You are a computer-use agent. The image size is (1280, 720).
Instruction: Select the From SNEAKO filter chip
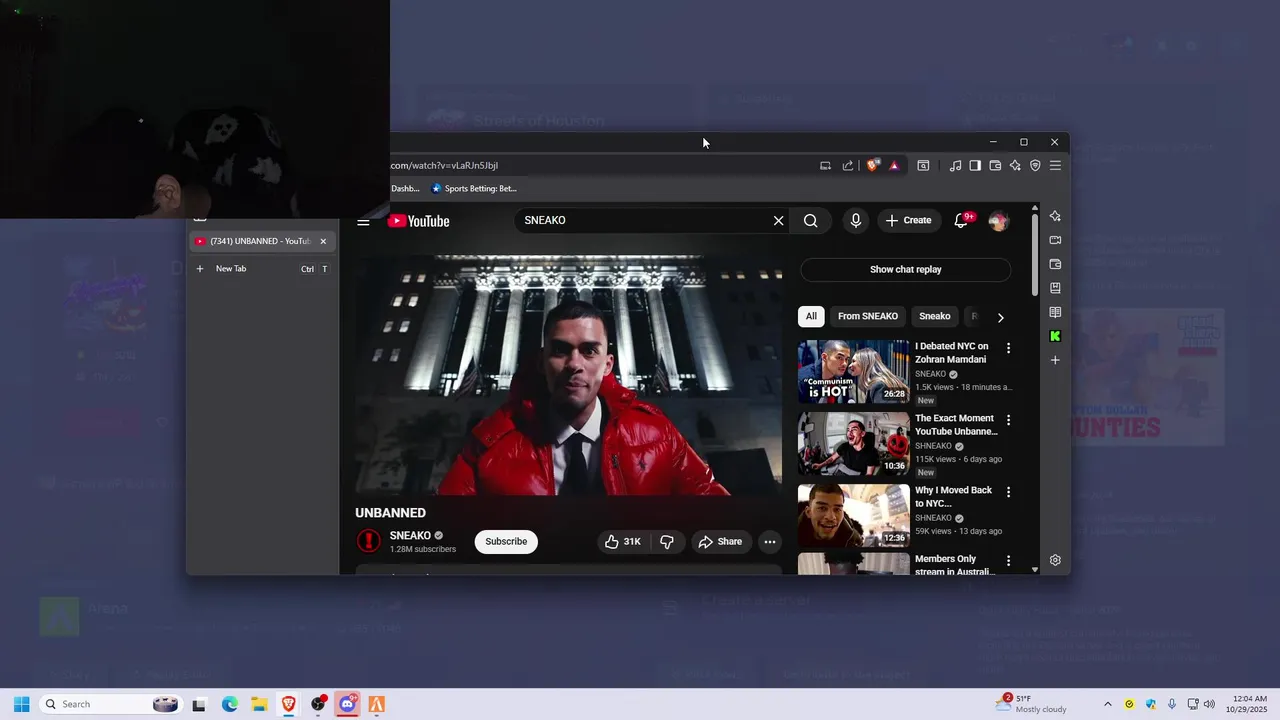click(x=868, y=316)
